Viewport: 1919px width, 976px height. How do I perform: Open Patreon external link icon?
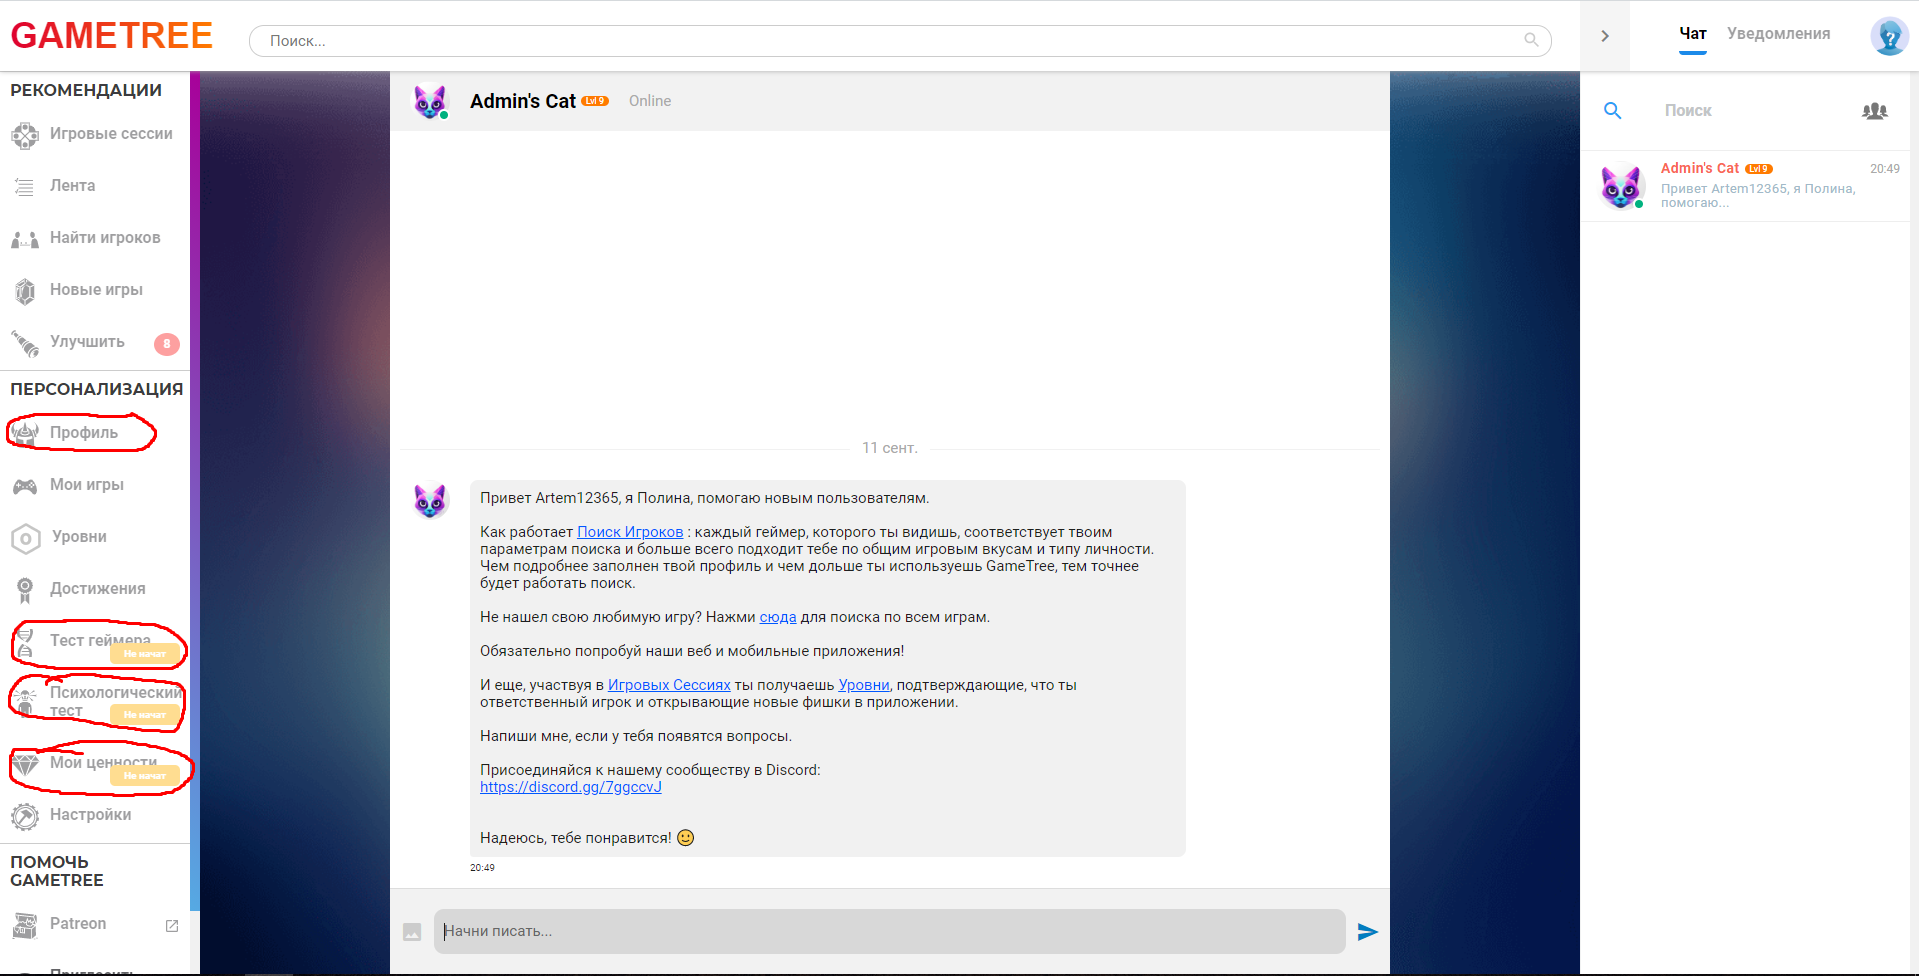[172, 925]
